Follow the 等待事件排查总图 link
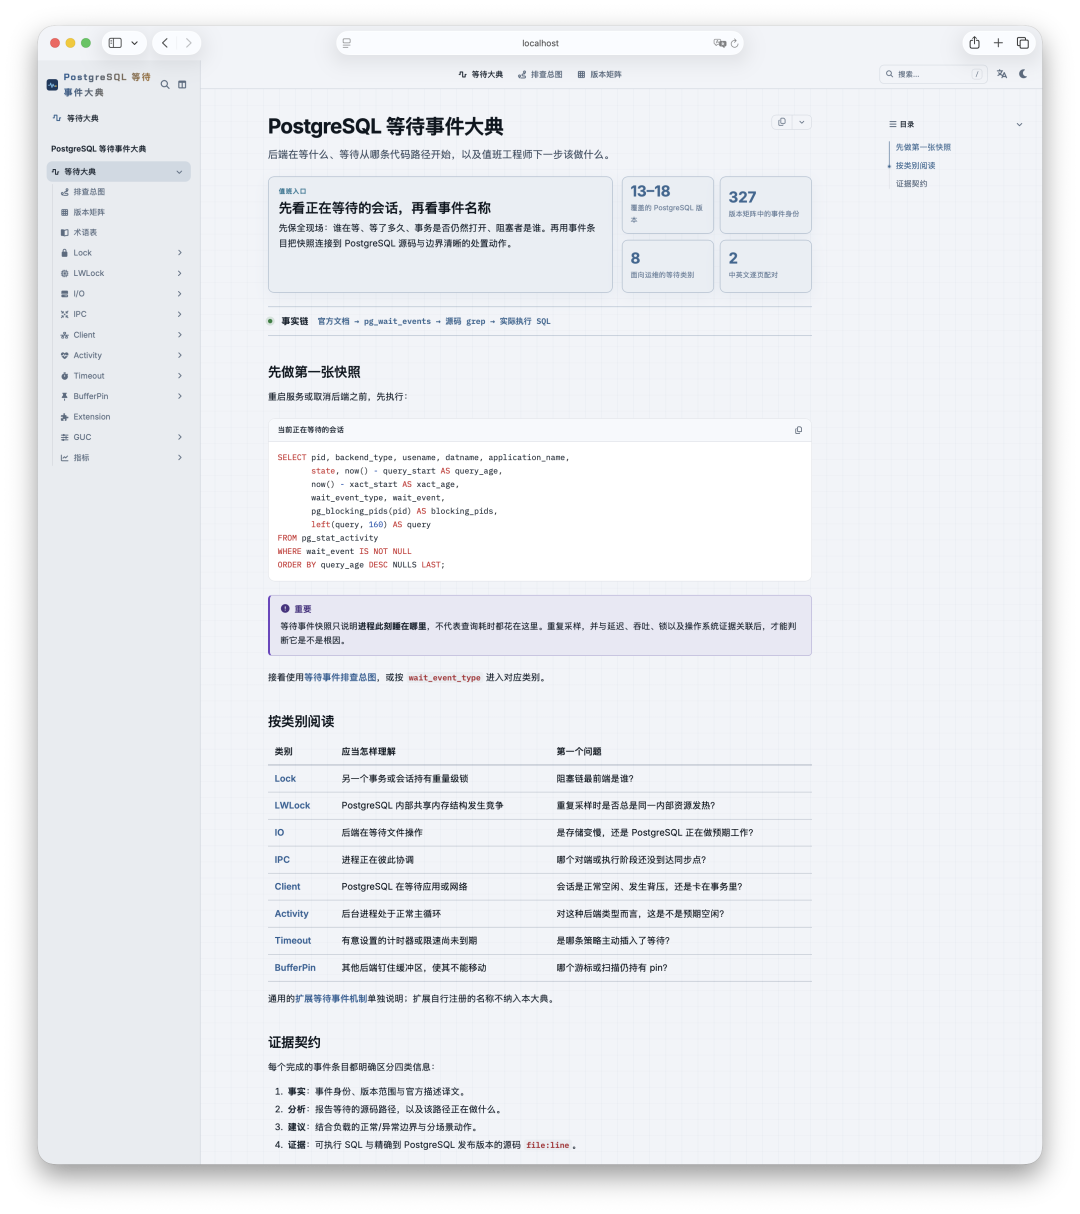 tap(341, 677)
